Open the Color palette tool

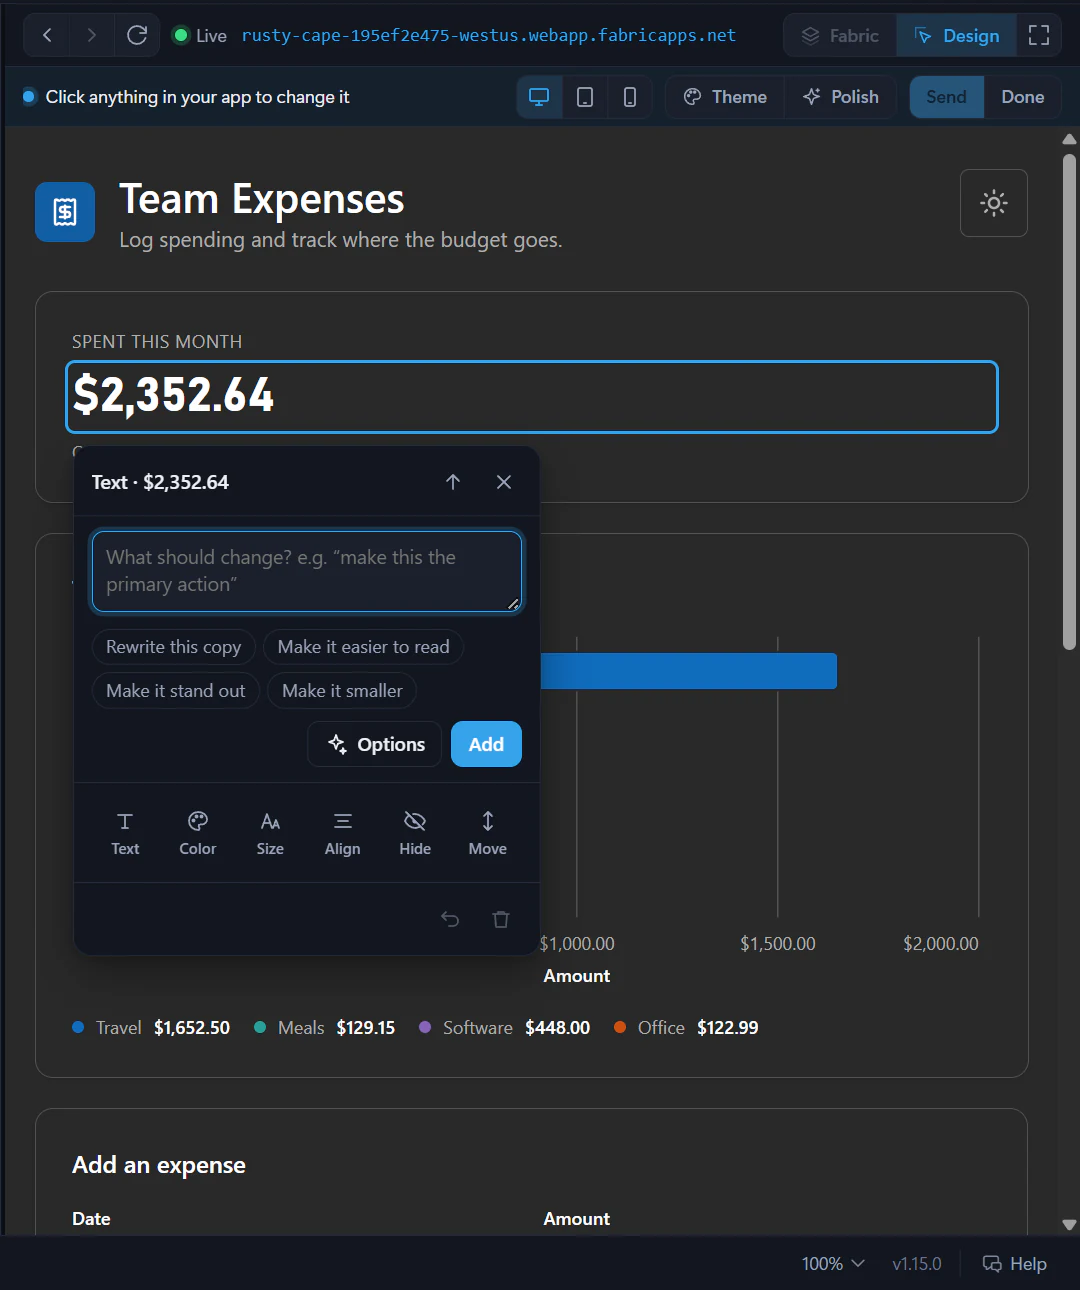tap(198, 833)
